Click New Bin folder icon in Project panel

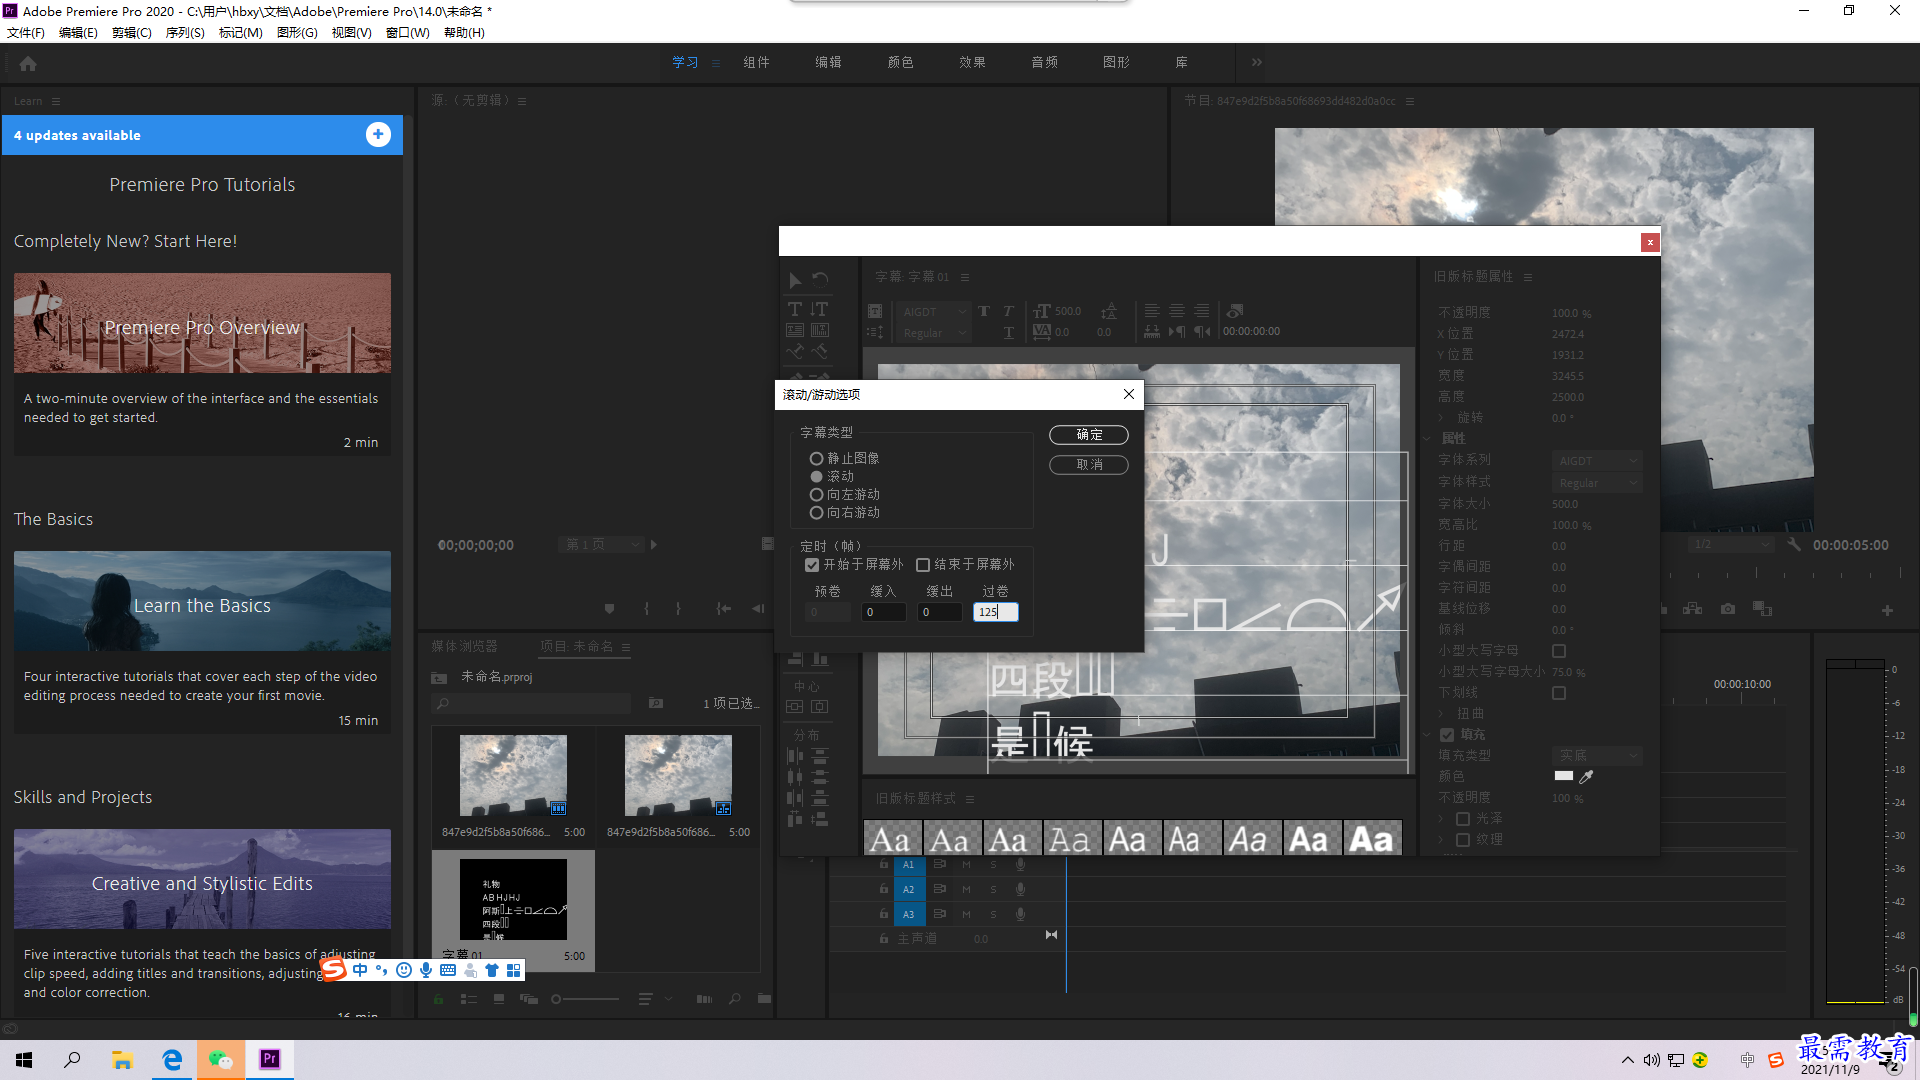[x=764, y=998]
